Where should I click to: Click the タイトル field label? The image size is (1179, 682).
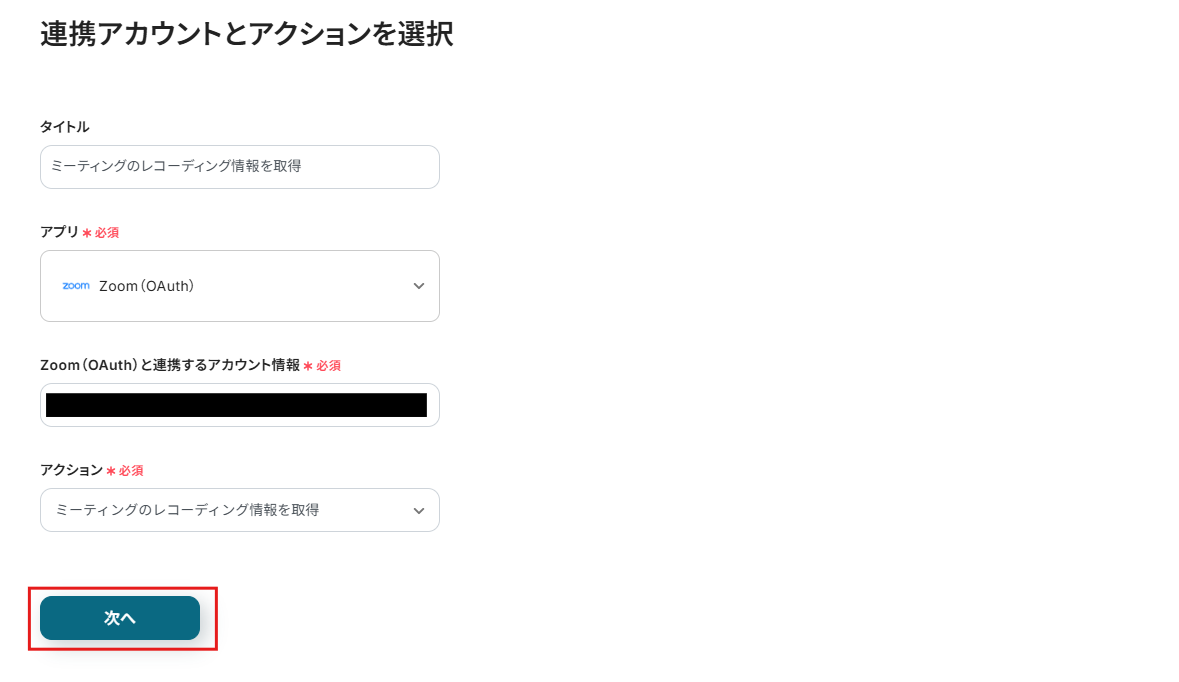point(64,126)
